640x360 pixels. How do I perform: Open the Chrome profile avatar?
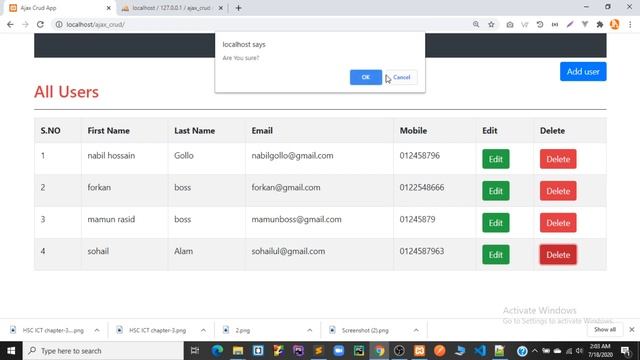(x=615, y=24)
